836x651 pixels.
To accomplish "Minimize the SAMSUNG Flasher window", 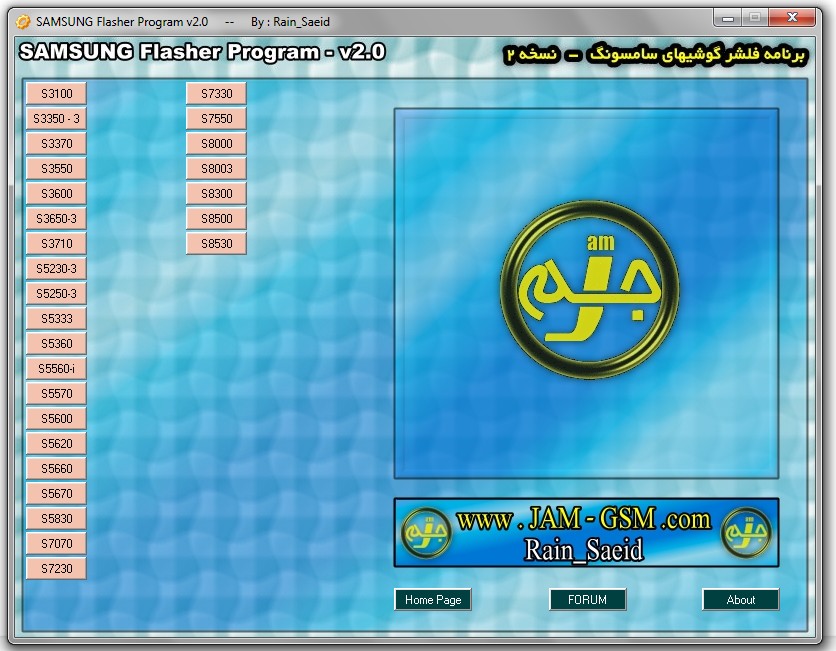I will pos(727,18).
